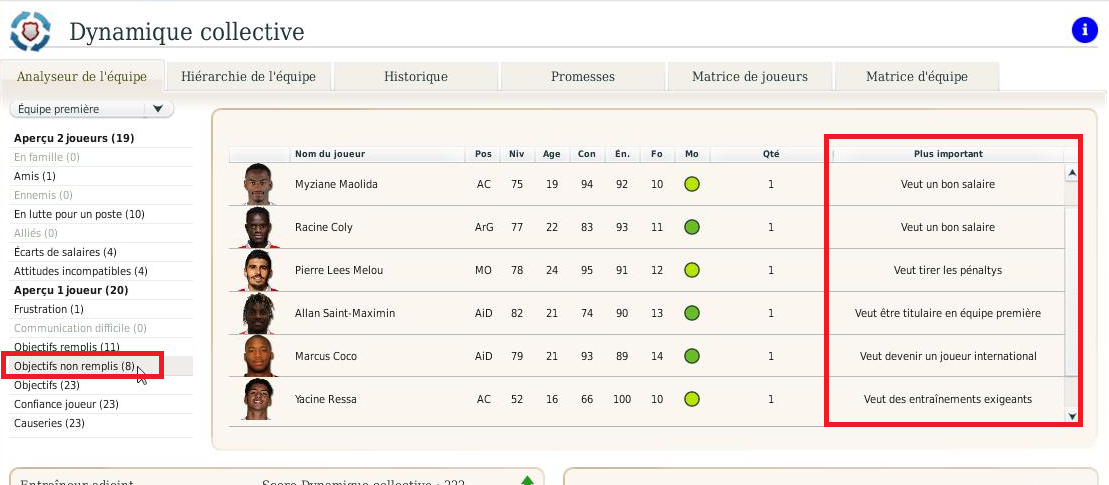The height and width of the screenshot is (485, 1109).
Task: Open the Promesses tab
Action: [583, 76]
